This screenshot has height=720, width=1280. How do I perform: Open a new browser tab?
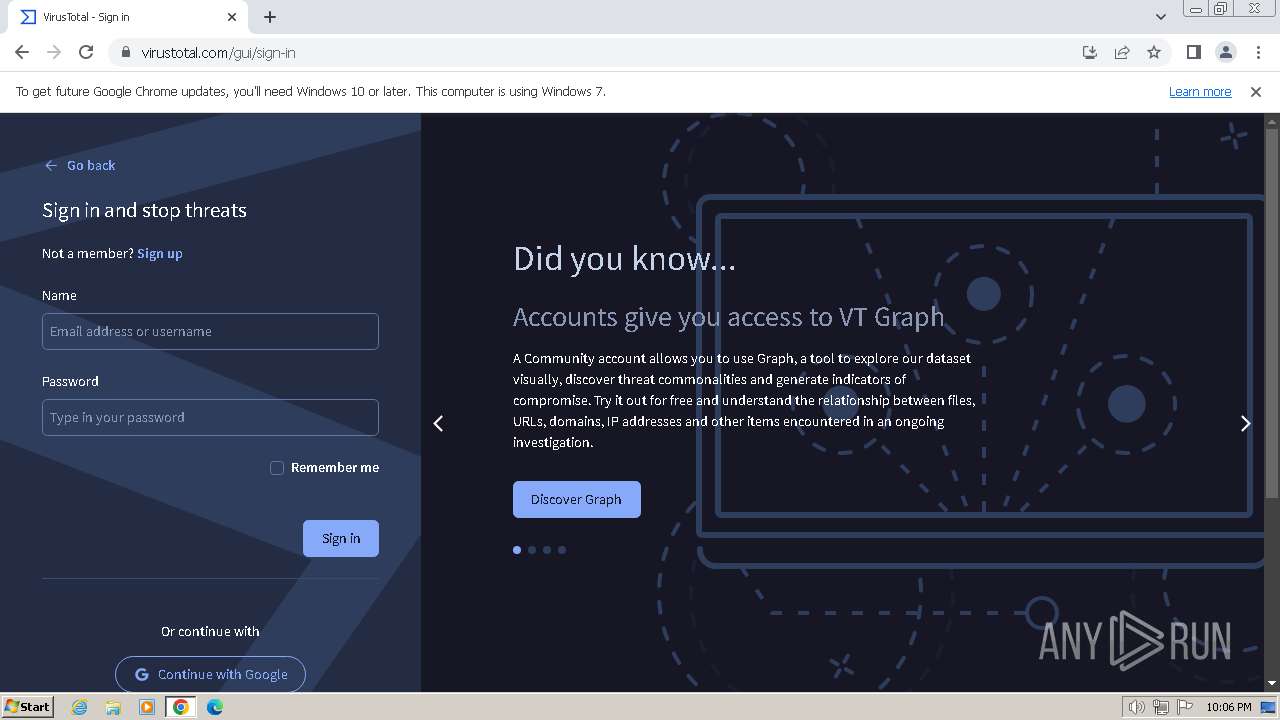270,17
